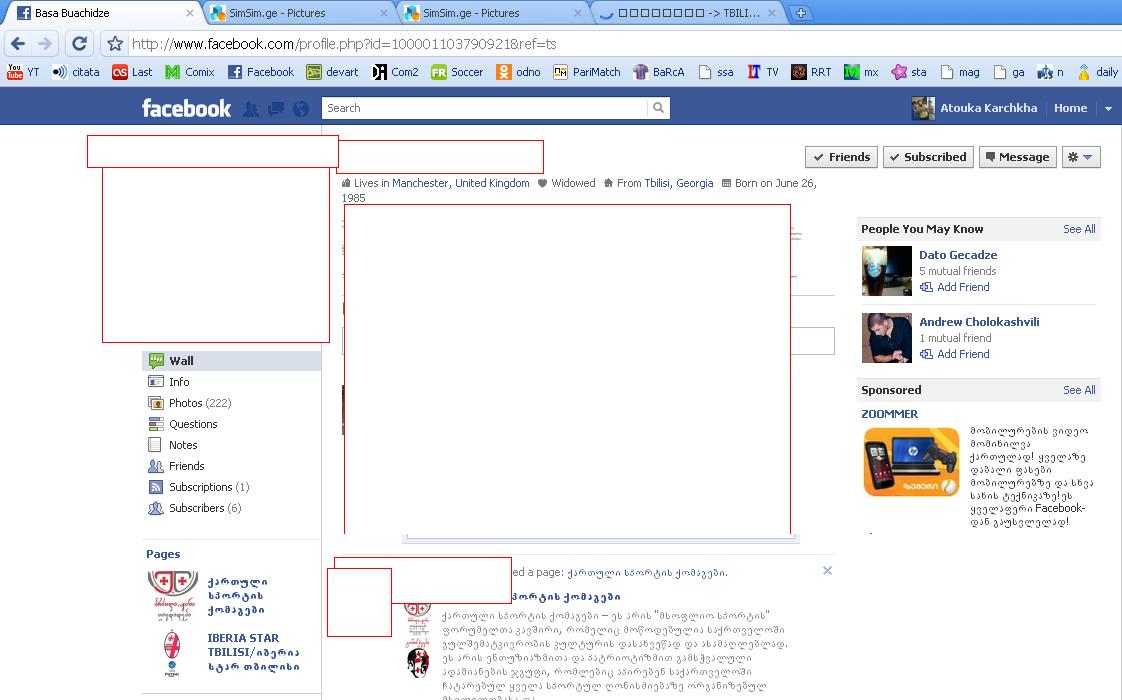Expand the account menu arrow beside Home
This screenshot has width=1122, height=700.
(x=1108, y=109)
